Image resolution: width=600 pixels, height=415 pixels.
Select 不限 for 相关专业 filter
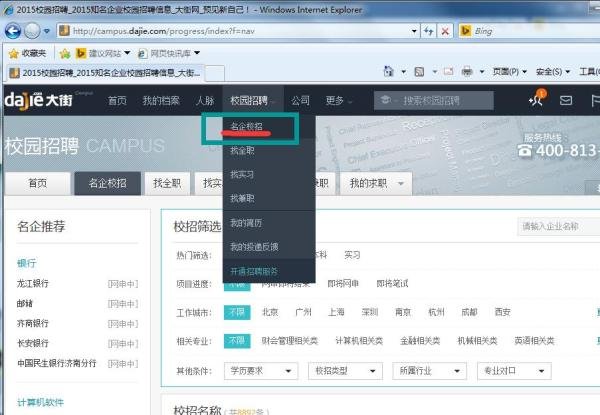(235, 341)
